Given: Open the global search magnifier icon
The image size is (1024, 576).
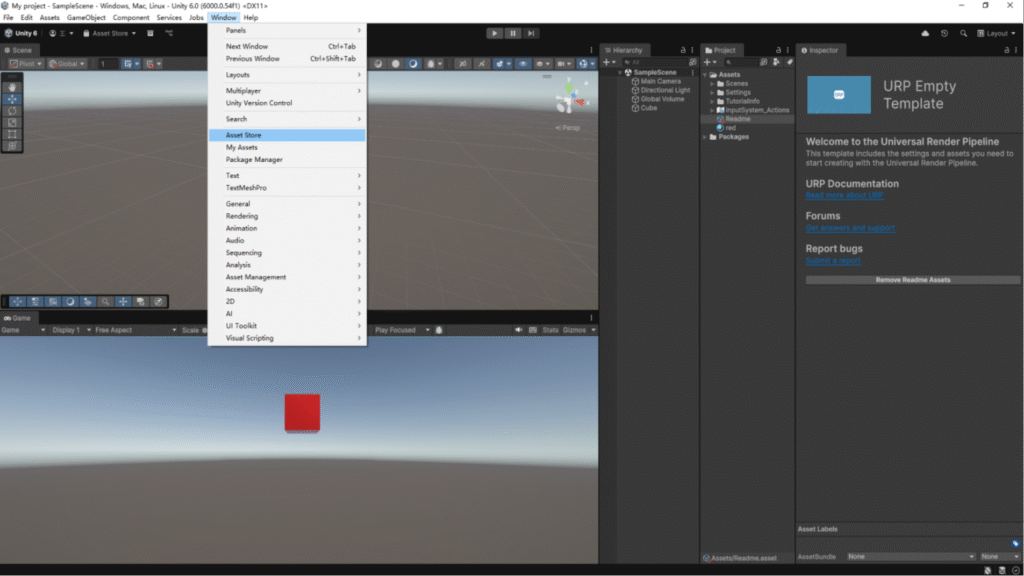Looking at the screenshot, I should click(x=963, y=33).
